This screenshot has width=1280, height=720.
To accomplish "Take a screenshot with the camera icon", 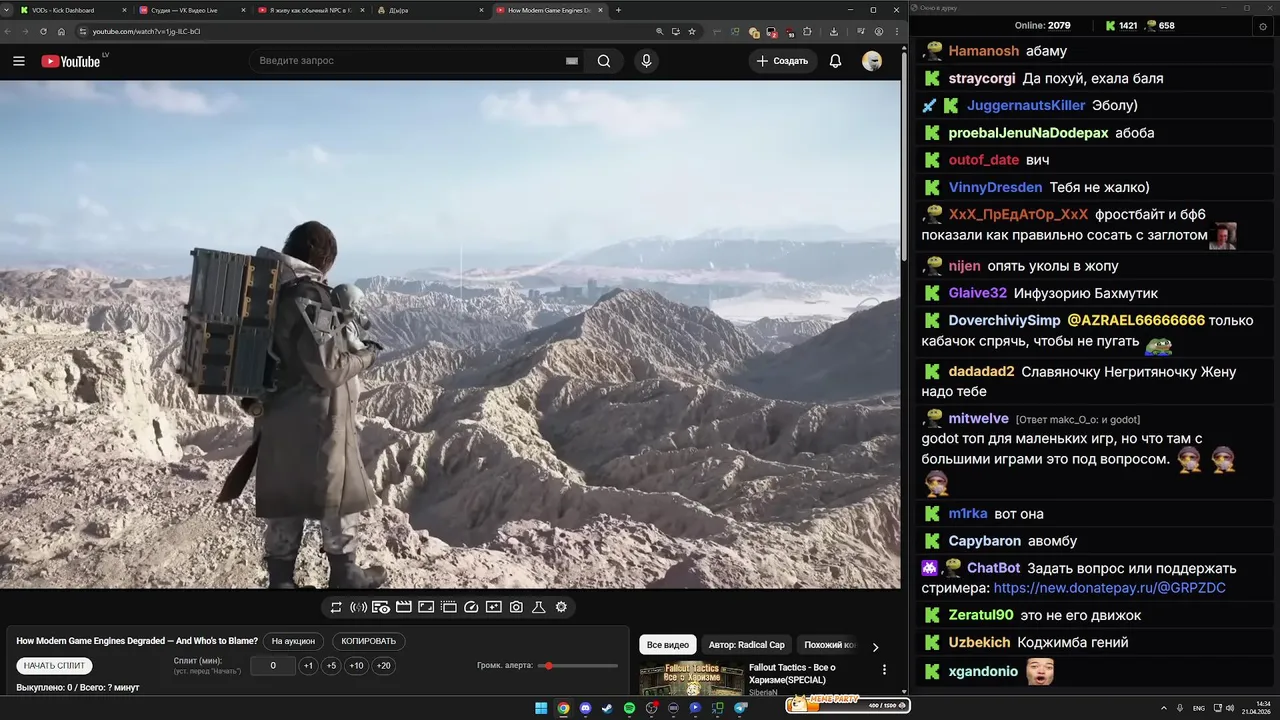I will tap(516, 607).
